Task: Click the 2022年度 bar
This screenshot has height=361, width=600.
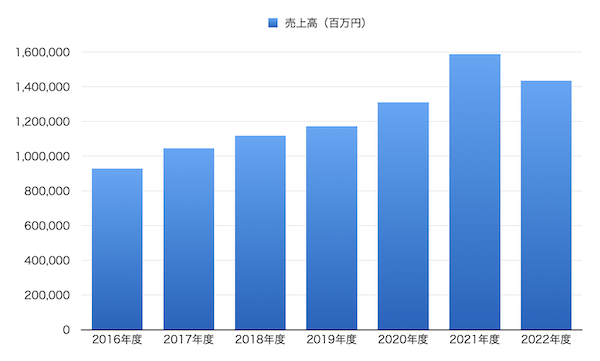Action: click(x=546, y=205)
